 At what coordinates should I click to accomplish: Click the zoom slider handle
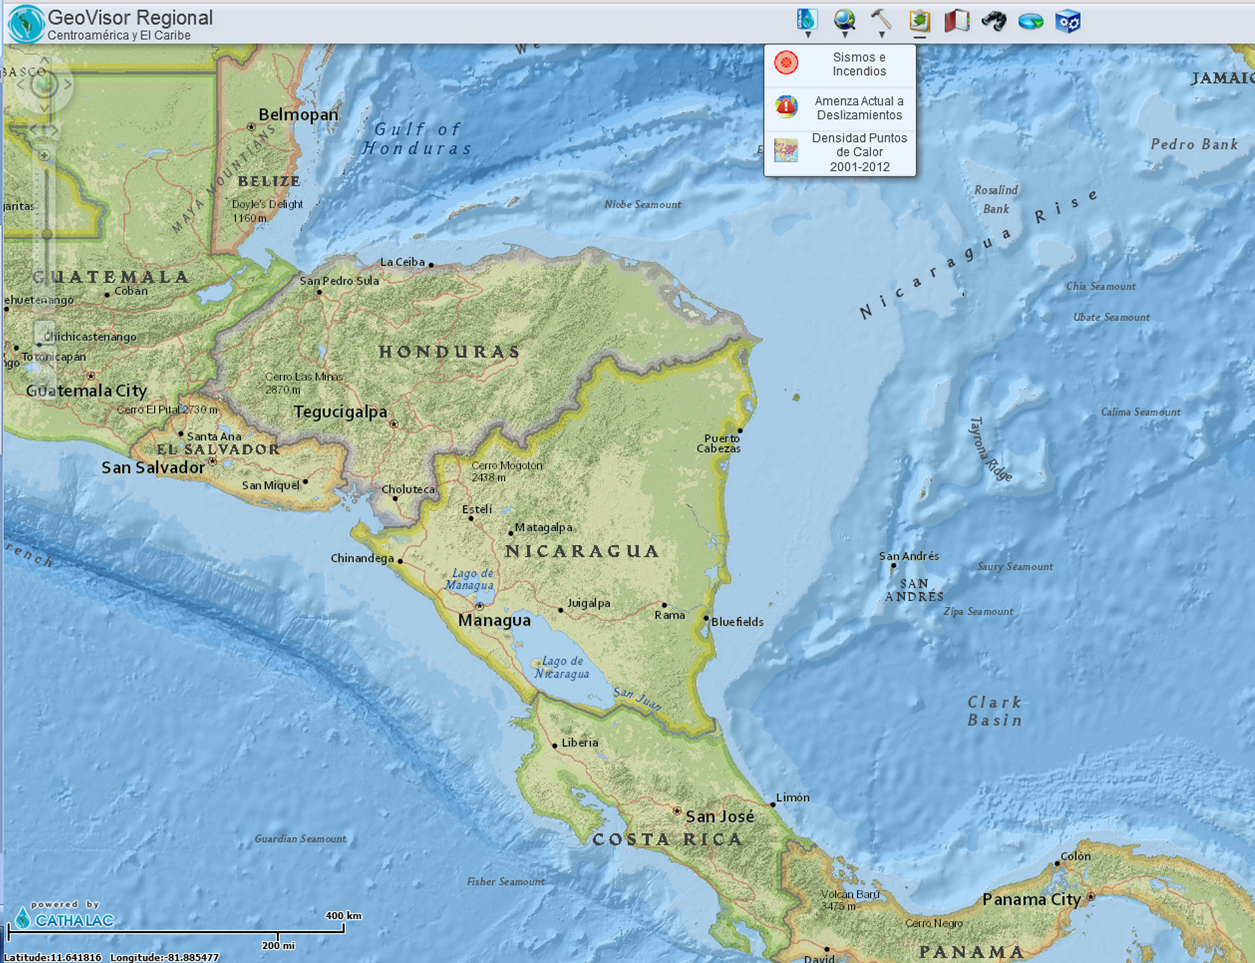46,234
